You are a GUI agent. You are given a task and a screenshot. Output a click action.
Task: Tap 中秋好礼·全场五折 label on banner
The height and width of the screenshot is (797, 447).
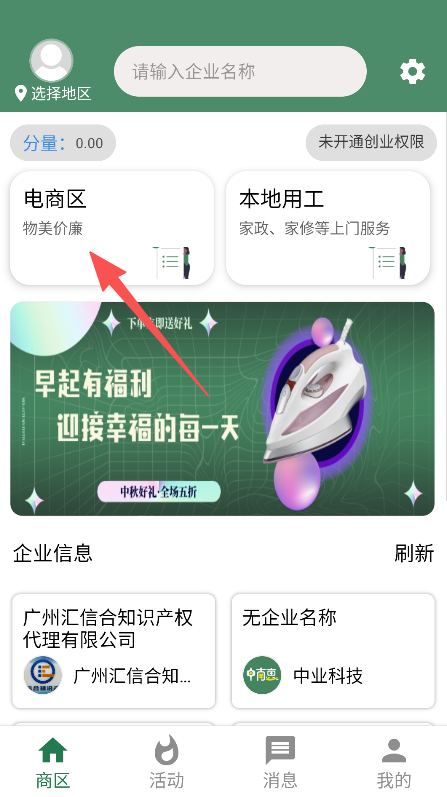point(159,492)
